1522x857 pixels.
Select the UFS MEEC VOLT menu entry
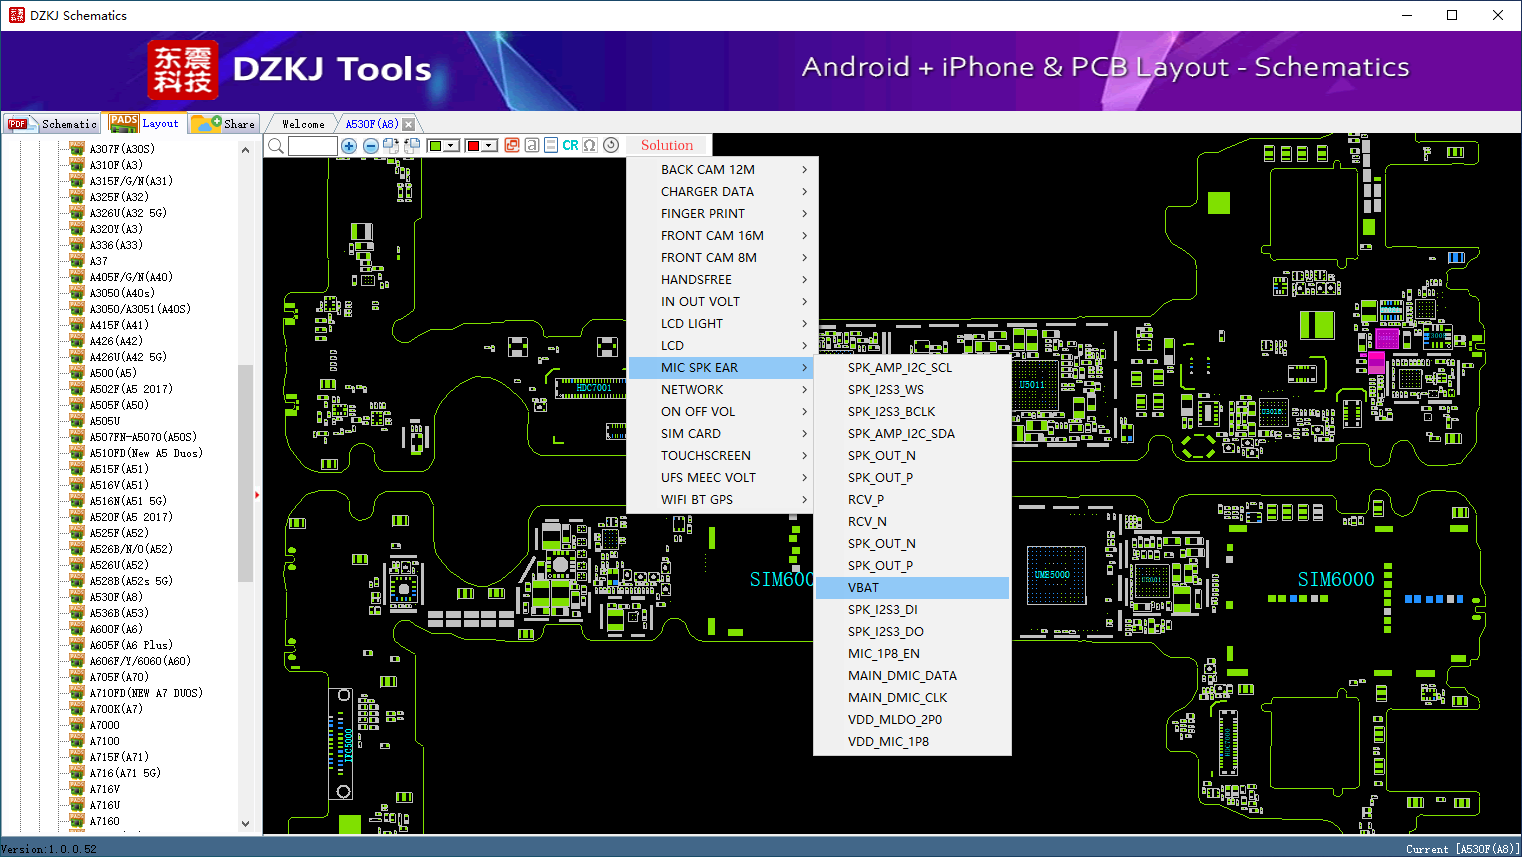click(723, 478)
